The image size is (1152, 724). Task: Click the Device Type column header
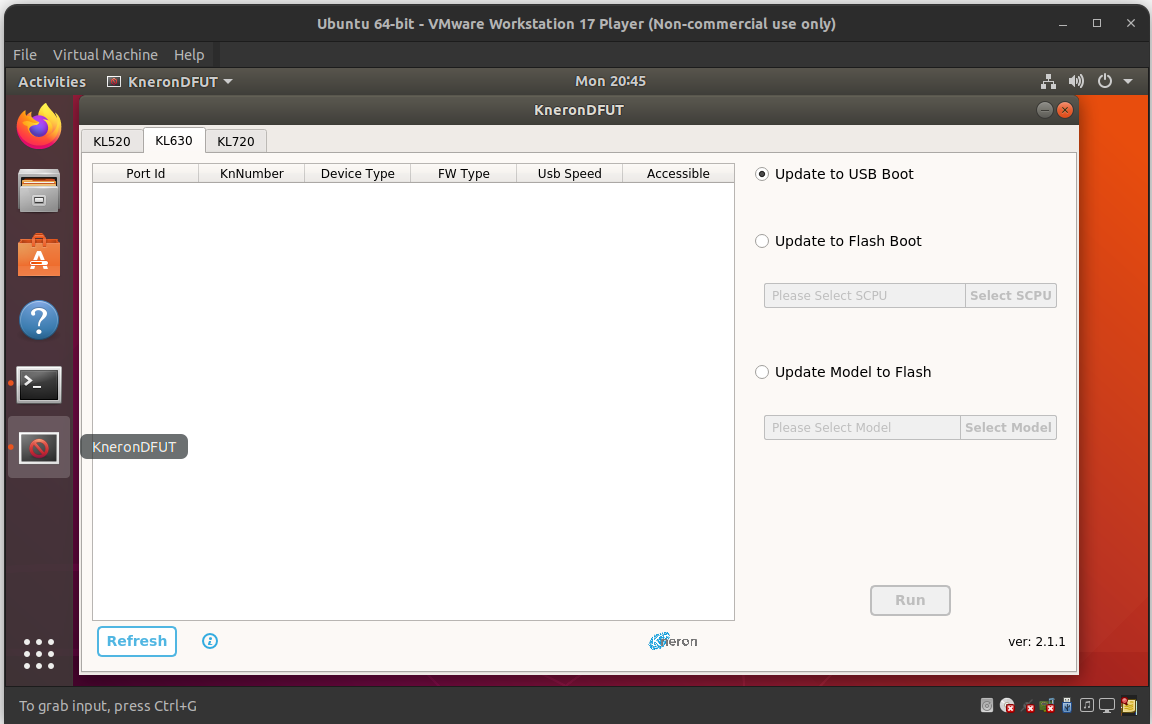pos(358,173)
